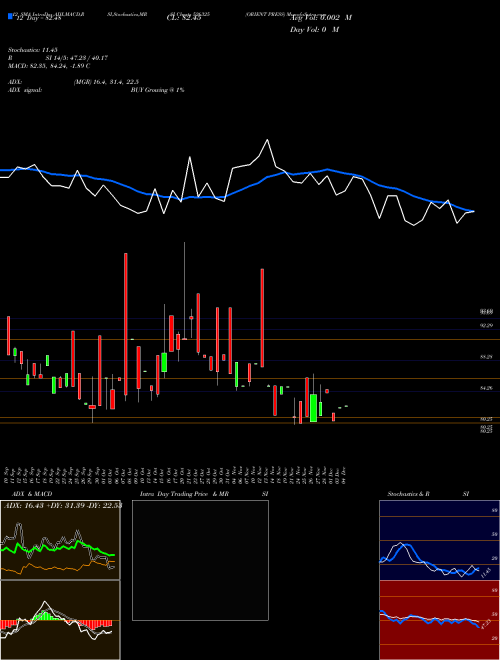This screenshot has height=660, width=500.
Task: Click the 'Day Vol: 0 M' value
Action: tap(314, 29)
